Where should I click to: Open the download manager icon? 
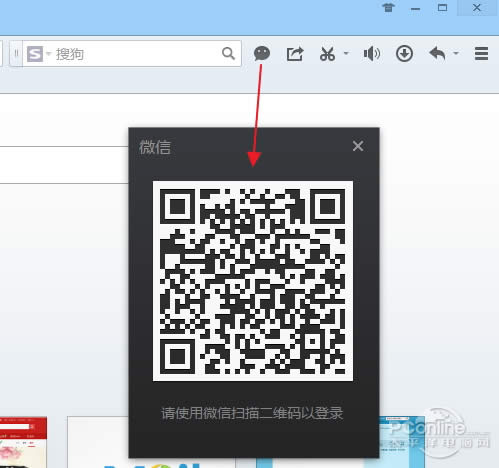[404, 54]
